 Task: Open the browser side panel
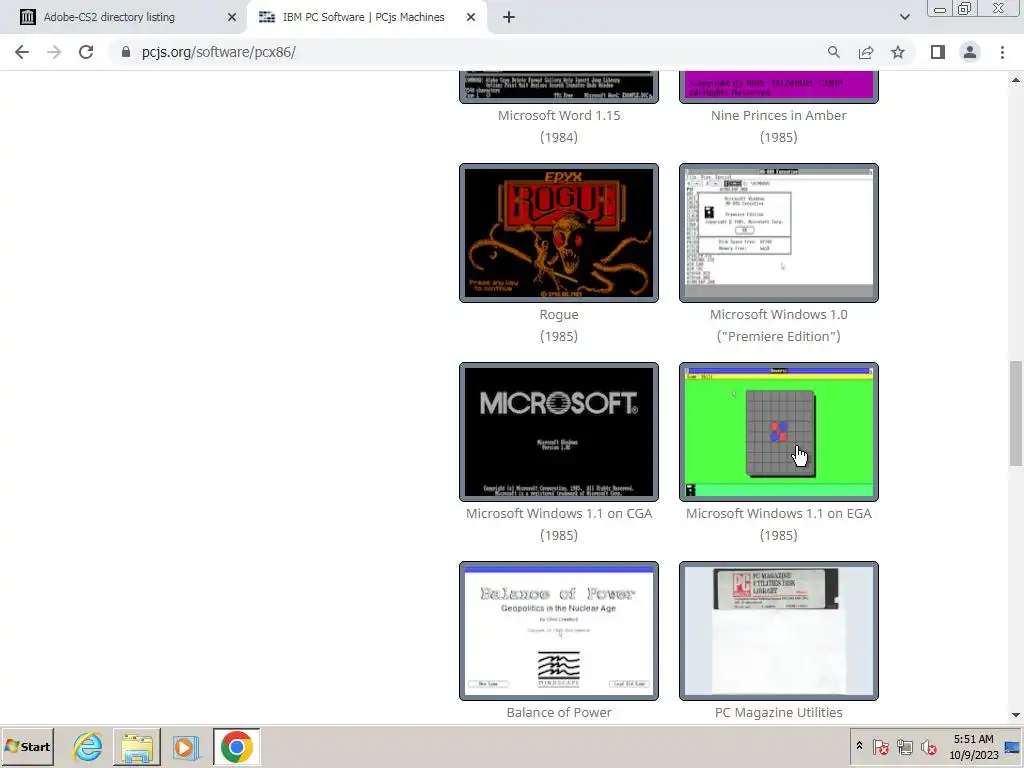(x=938, y=52)
